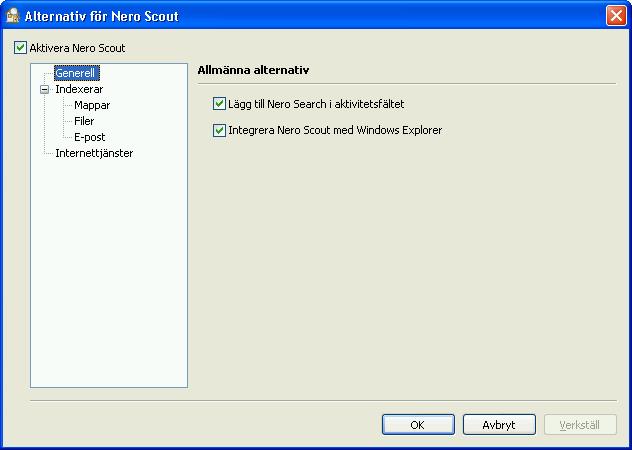
Task: Click the disabled Verkställ button
Action: pos(580,425)
